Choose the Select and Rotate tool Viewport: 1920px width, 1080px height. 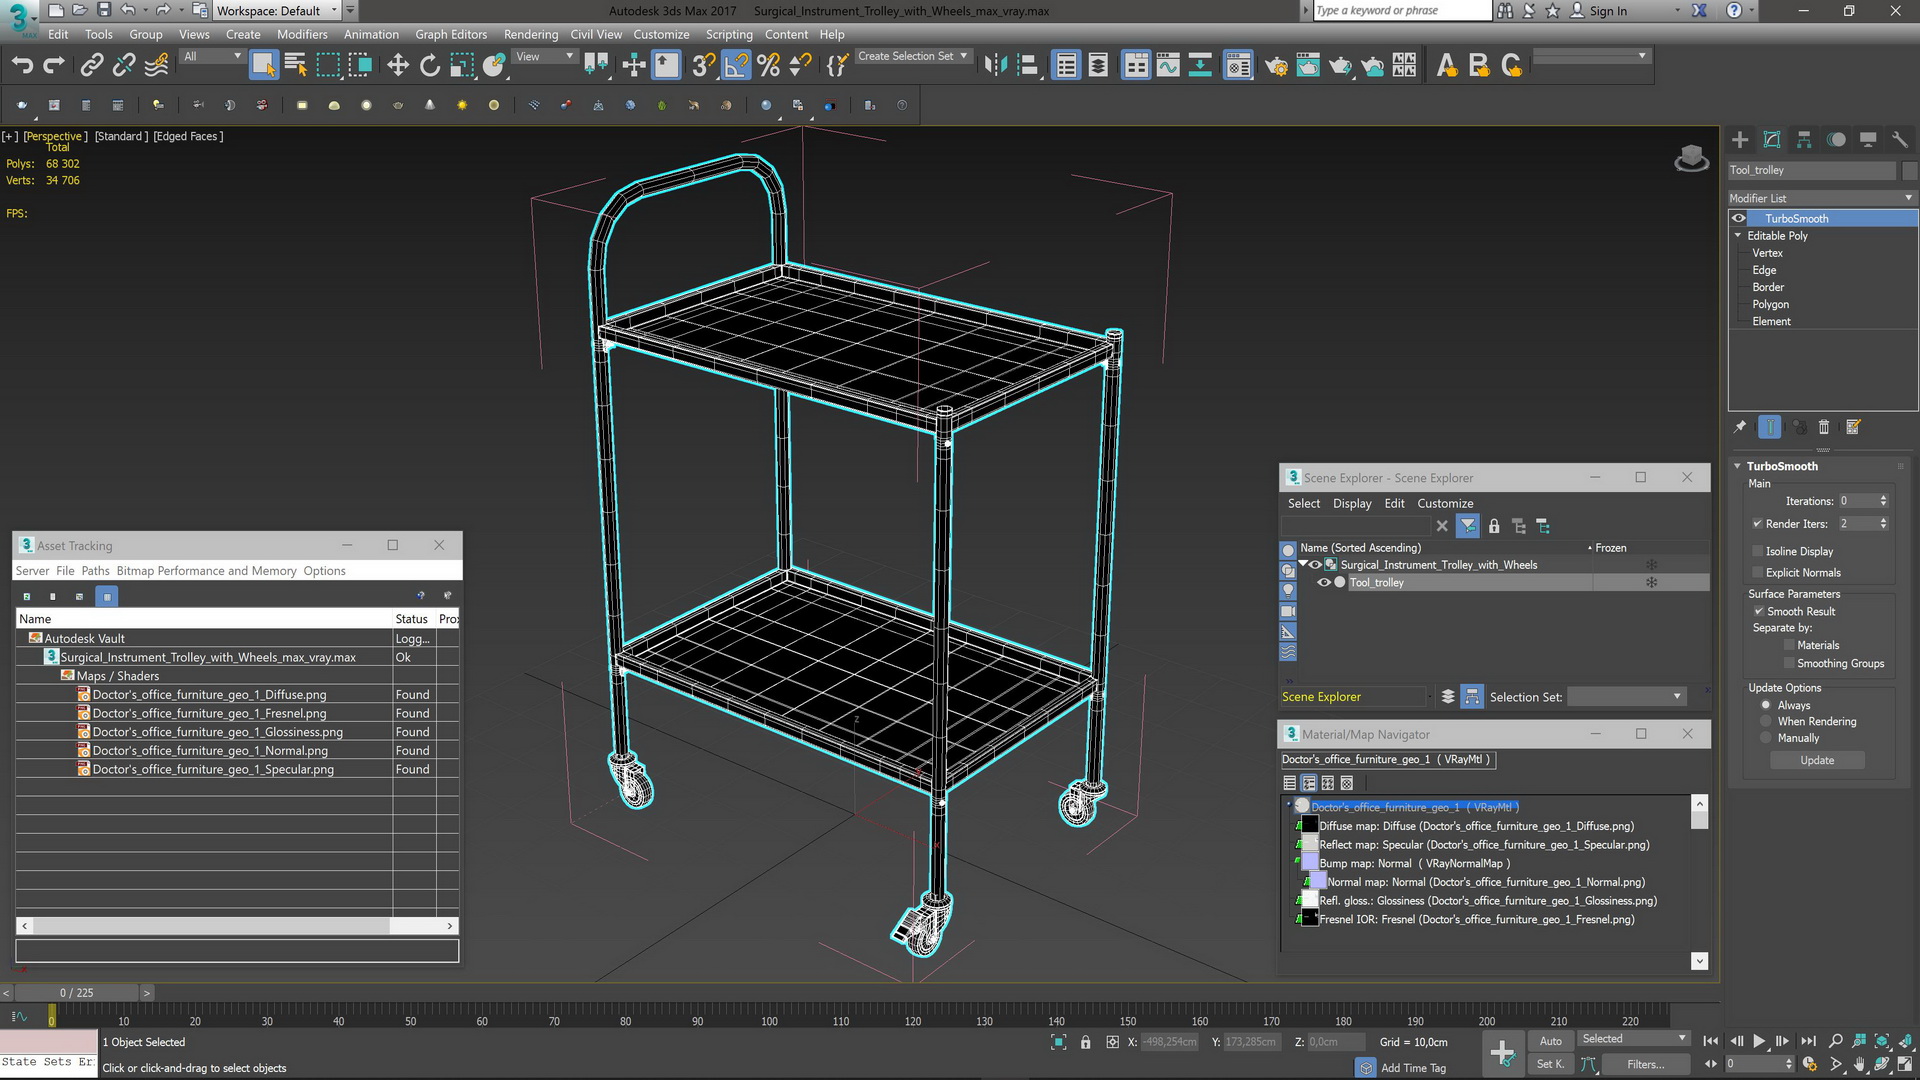pyautogui.click(x=430, y=66)
